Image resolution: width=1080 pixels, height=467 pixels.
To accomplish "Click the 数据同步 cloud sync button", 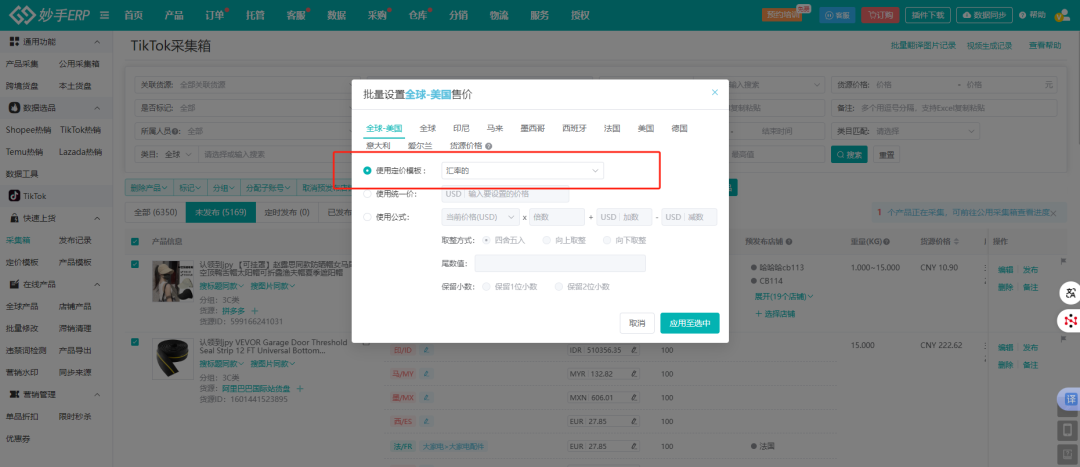I will point(985,15).
